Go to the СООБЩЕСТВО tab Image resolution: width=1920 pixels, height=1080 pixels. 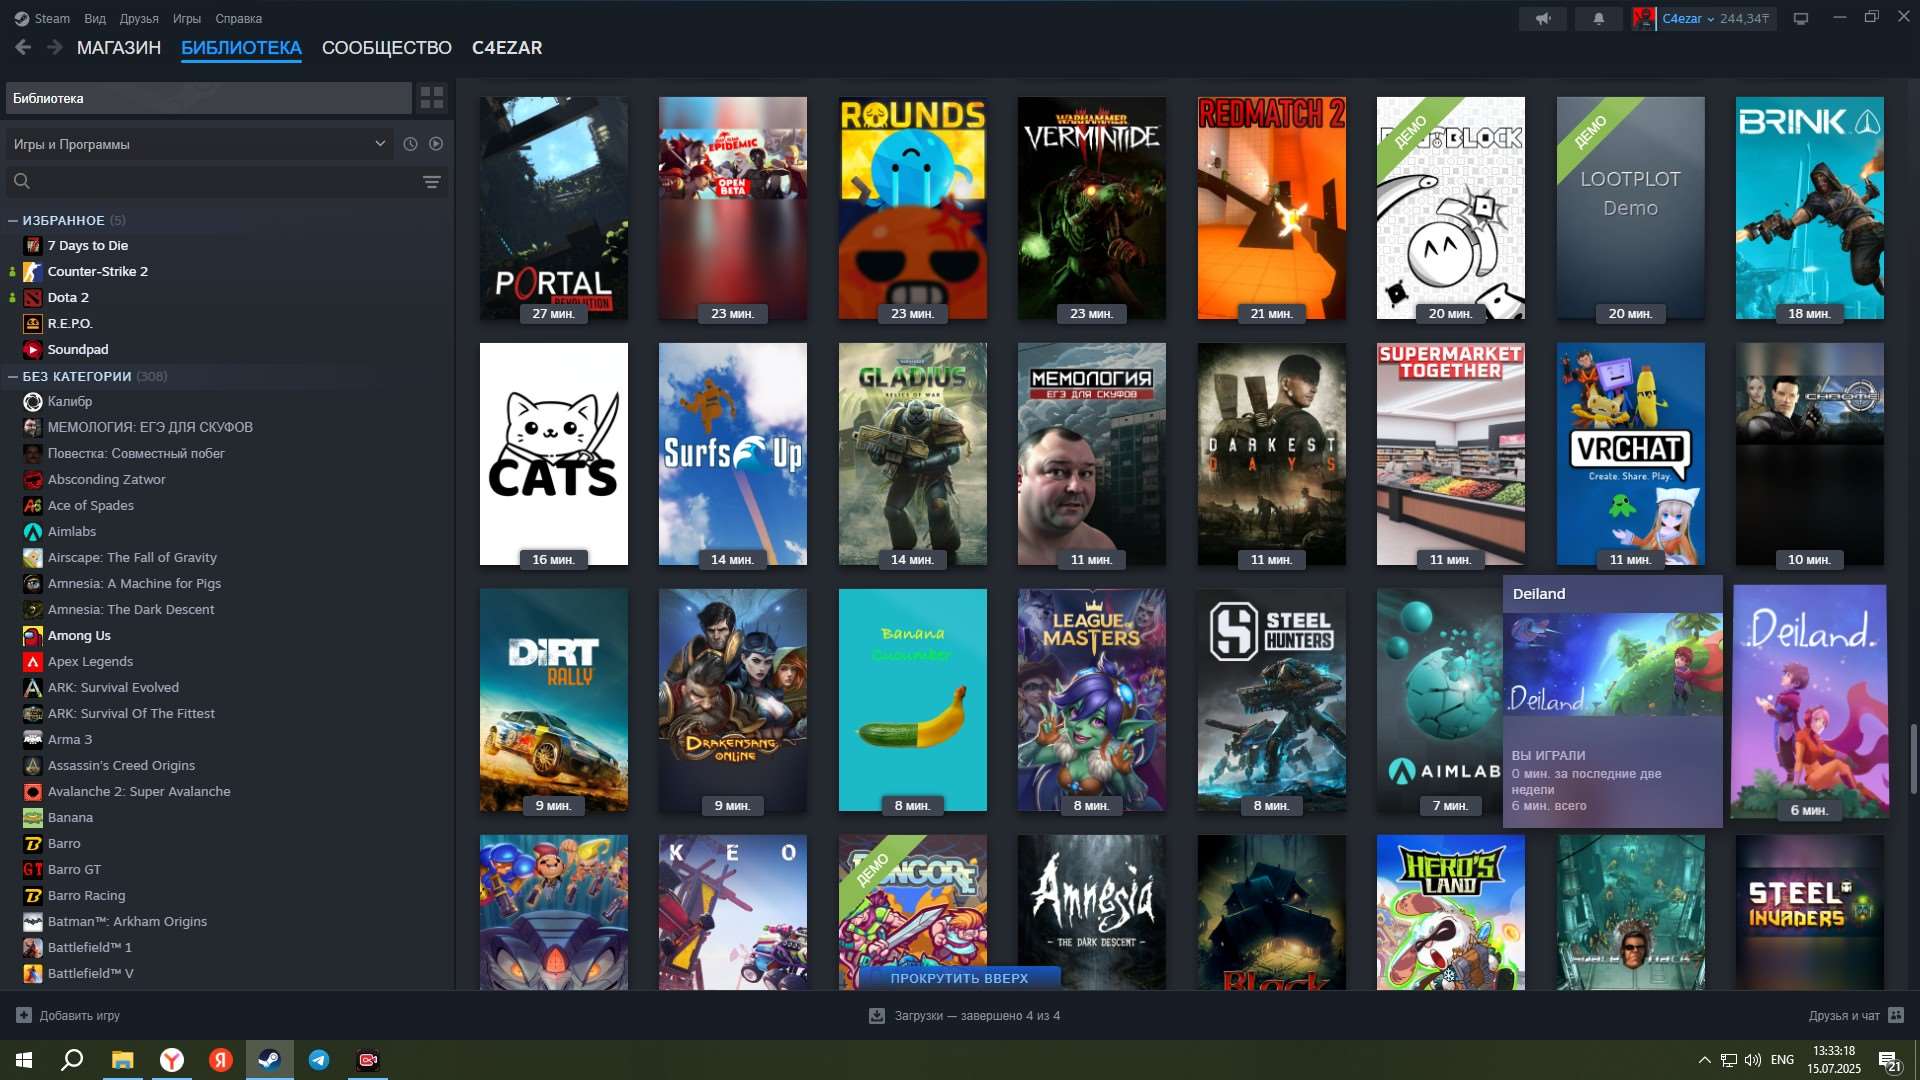[x=387, y=48]
